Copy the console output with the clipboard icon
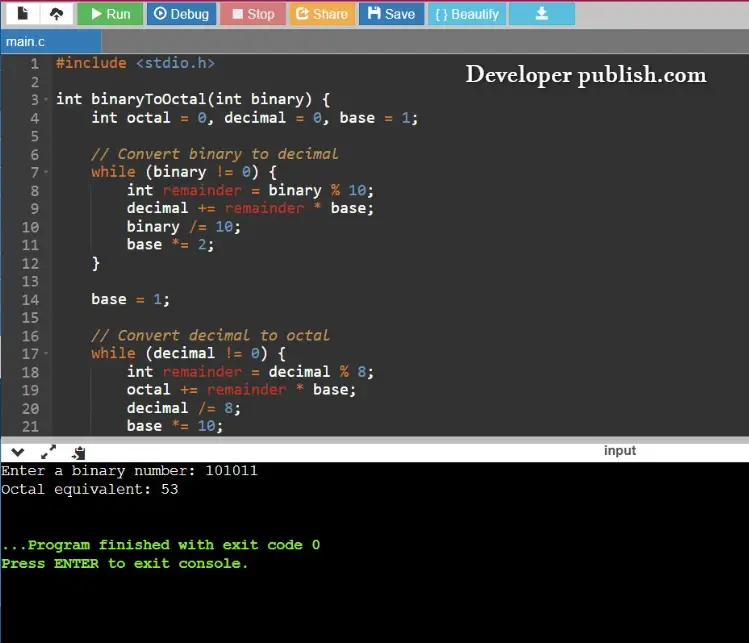749x643 pixels. pos(79,452)
